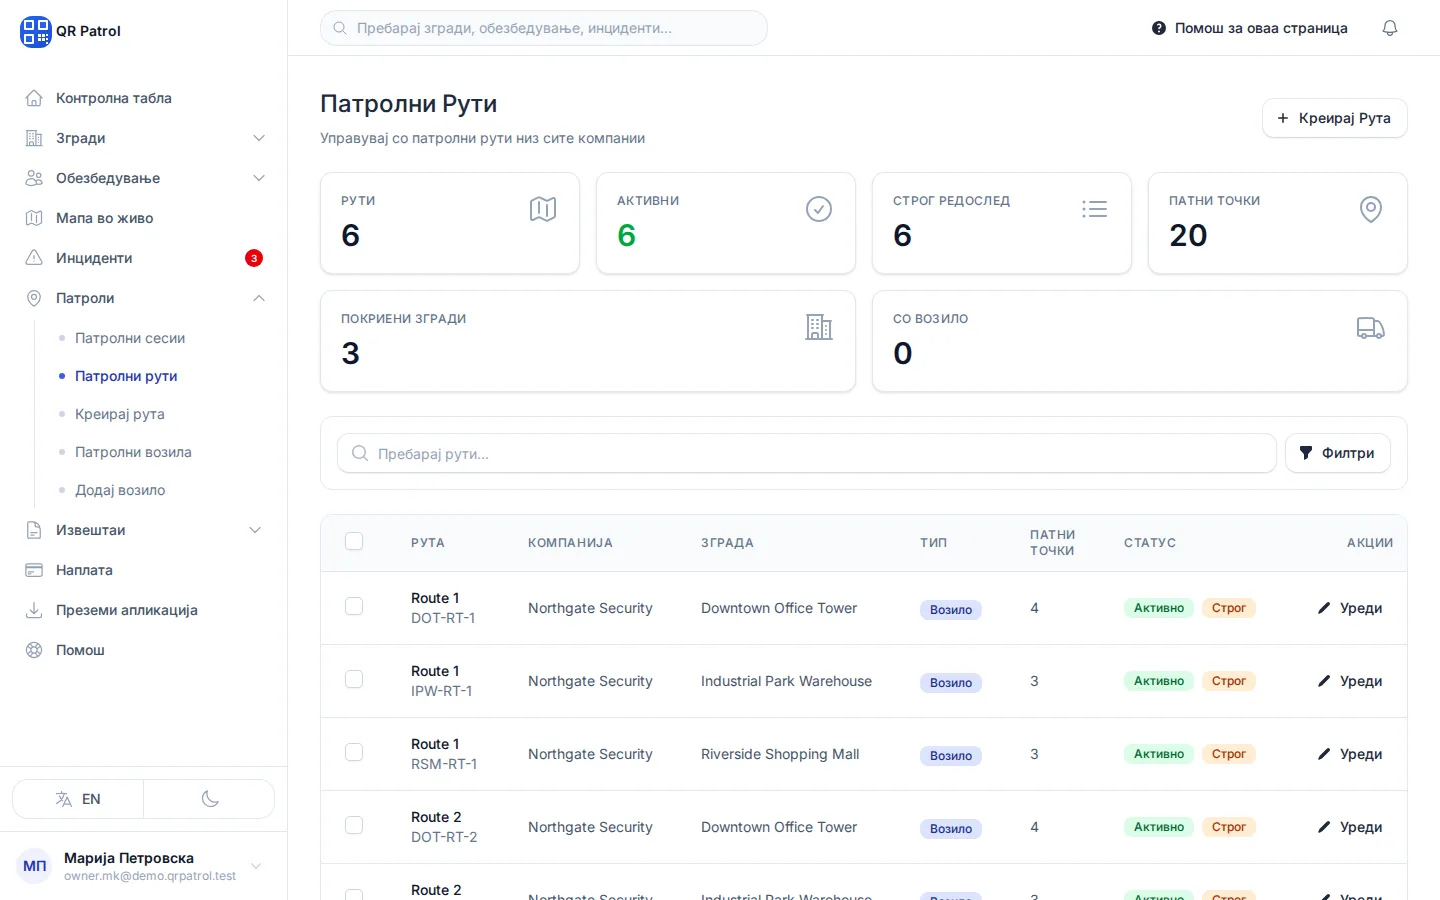Open the Филтри button

[x=1337, y=453]
